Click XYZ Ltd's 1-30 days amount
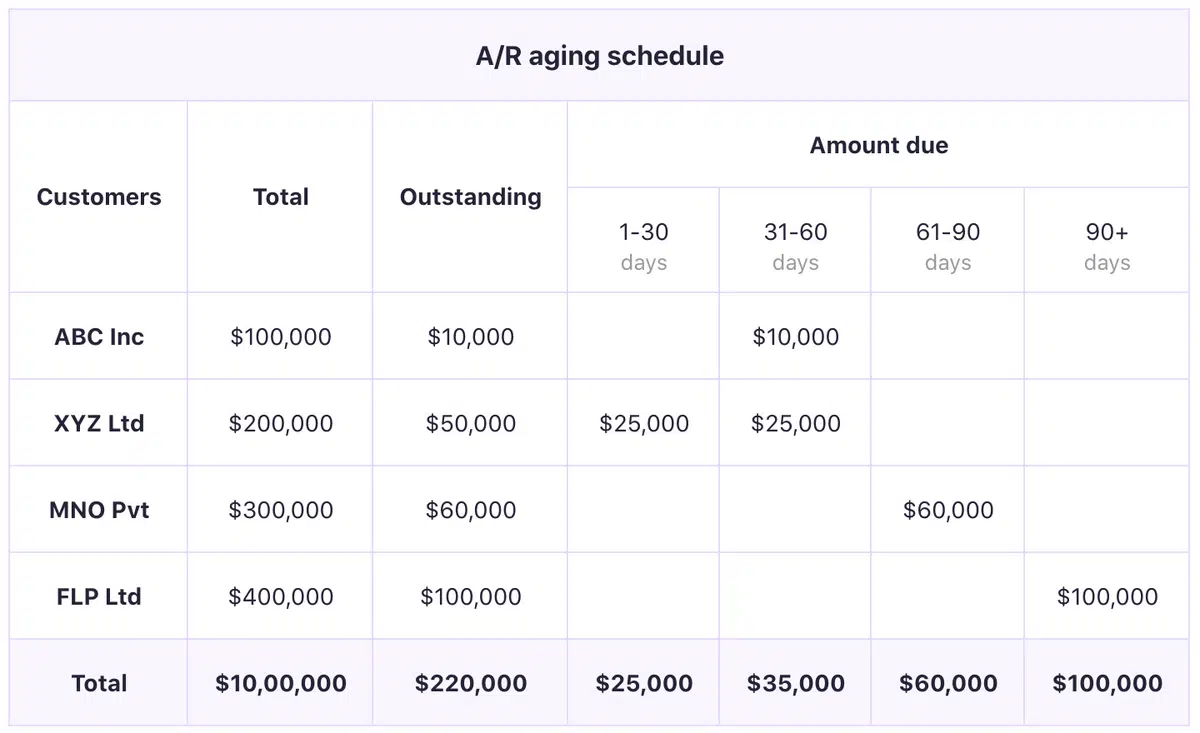The height and width of the screenshot is (733, 1200). tap(643, 423)
